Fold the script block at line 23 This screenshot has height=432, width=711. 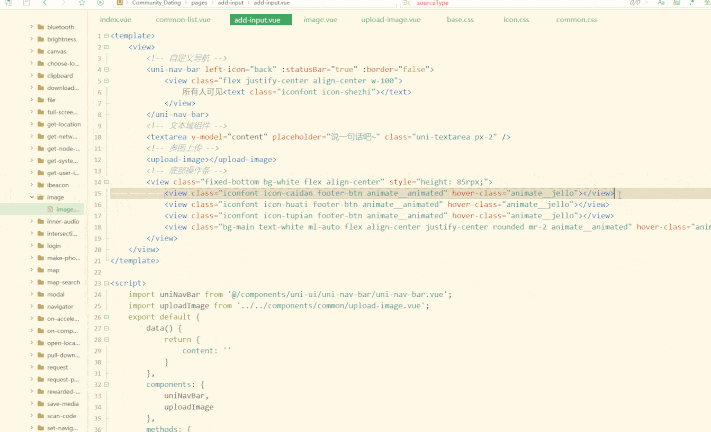[x=107, y=283]
